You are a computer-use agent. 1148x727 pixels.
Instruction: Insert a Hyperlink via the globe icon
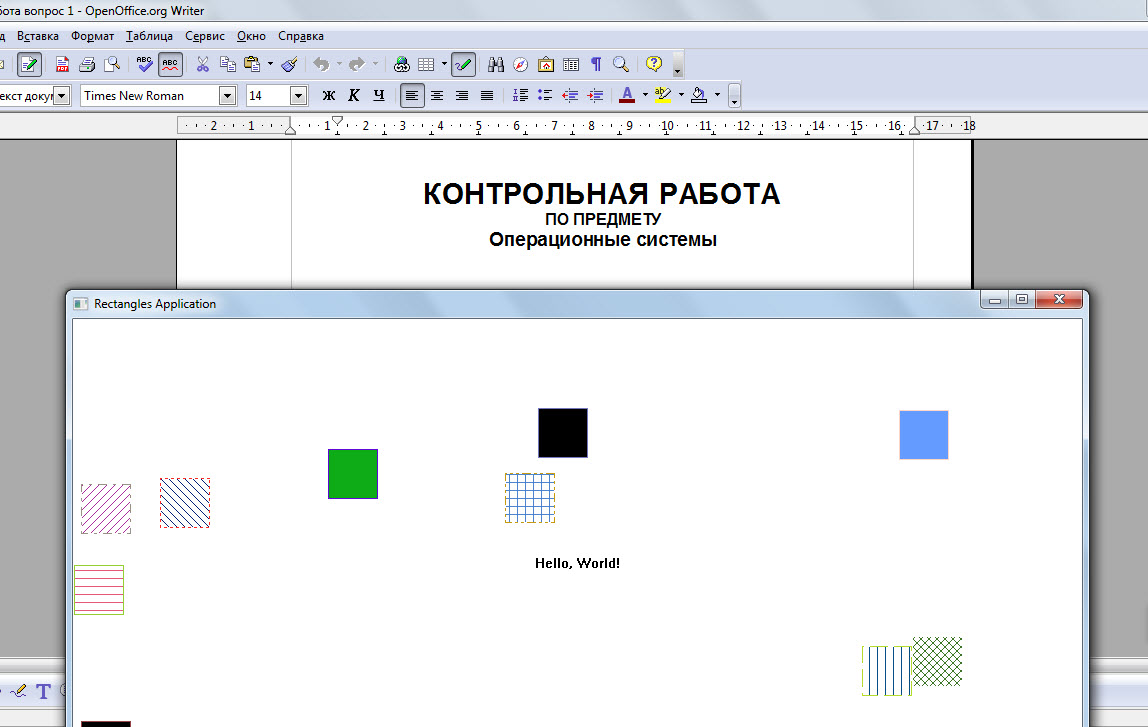pos(401,64)
